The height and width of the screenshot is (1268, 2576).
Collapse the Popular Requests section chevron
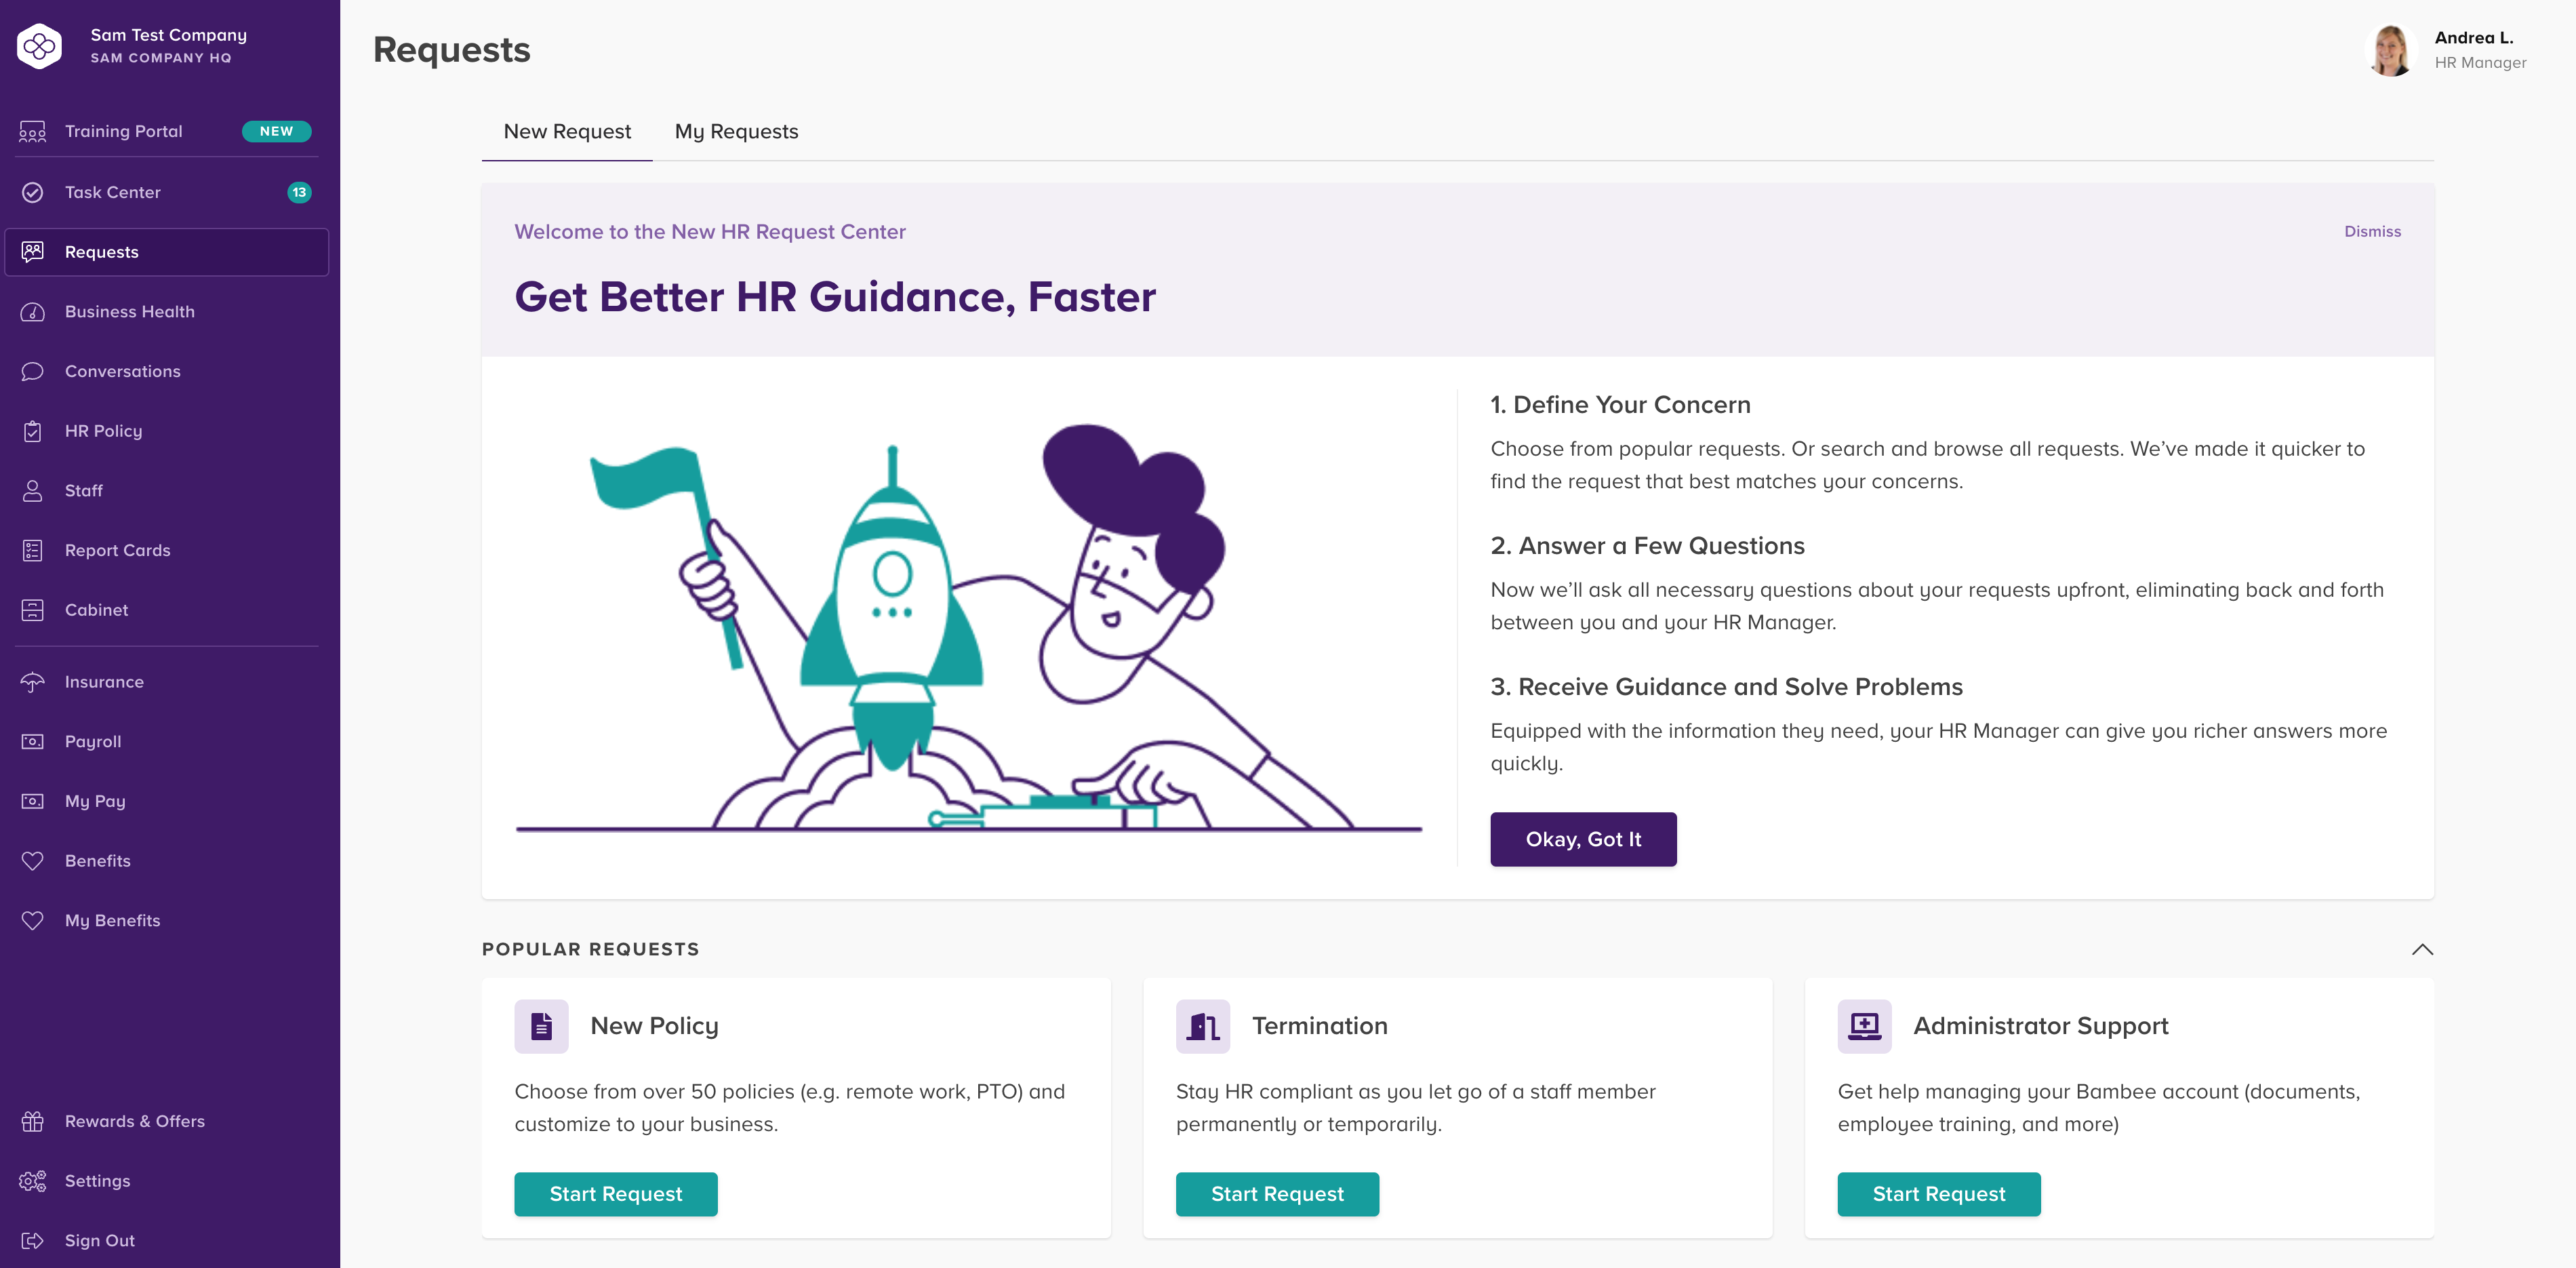coord(2423,950)
